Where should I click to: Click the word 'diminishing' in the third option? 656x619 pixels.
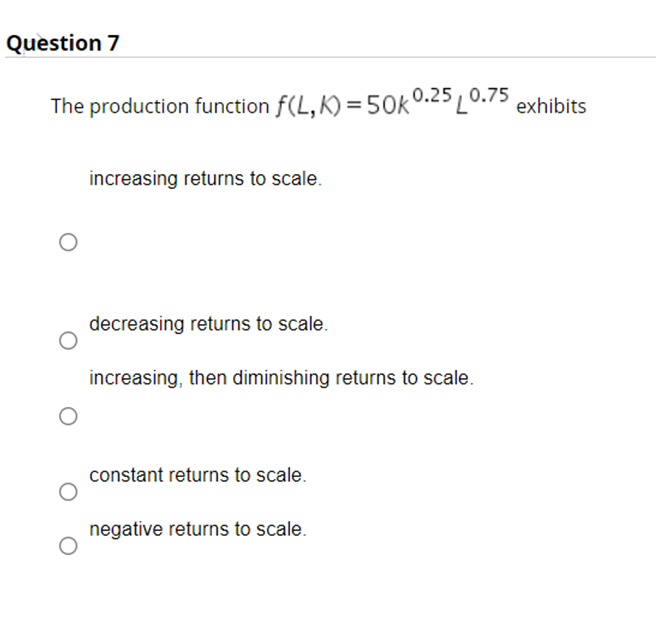coord(281,378)
